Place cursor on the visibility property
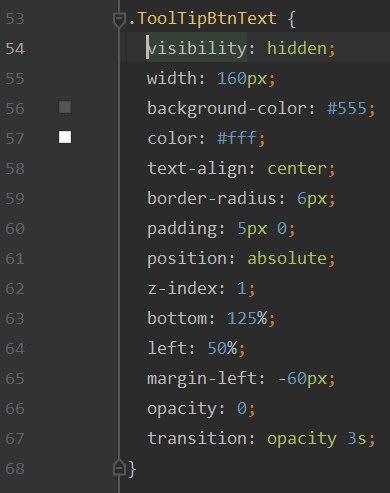Screen dimensions: 390x493 click(197, 49)
